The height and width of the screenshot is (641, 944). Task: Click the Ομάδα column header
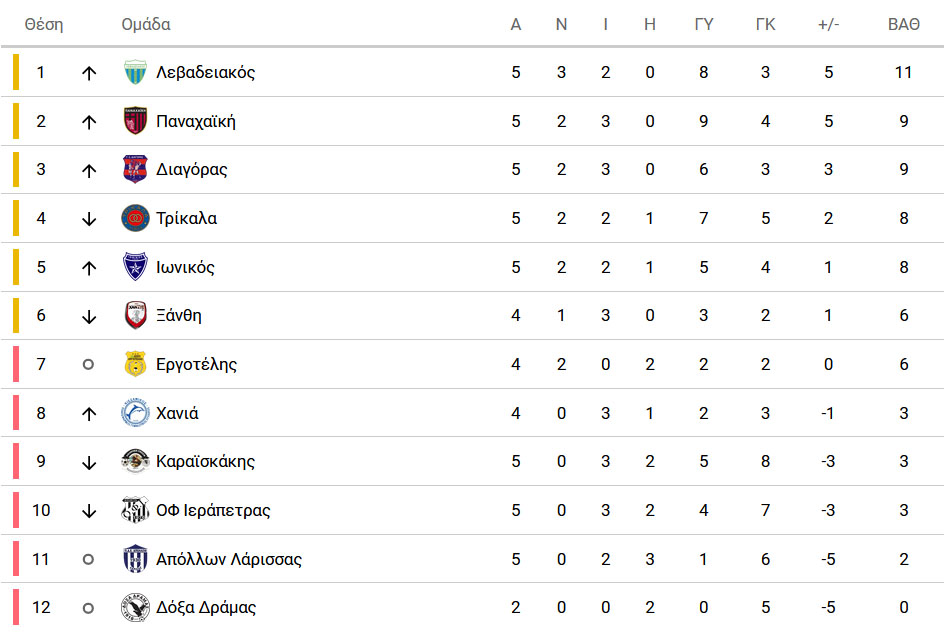pos(146,25)
